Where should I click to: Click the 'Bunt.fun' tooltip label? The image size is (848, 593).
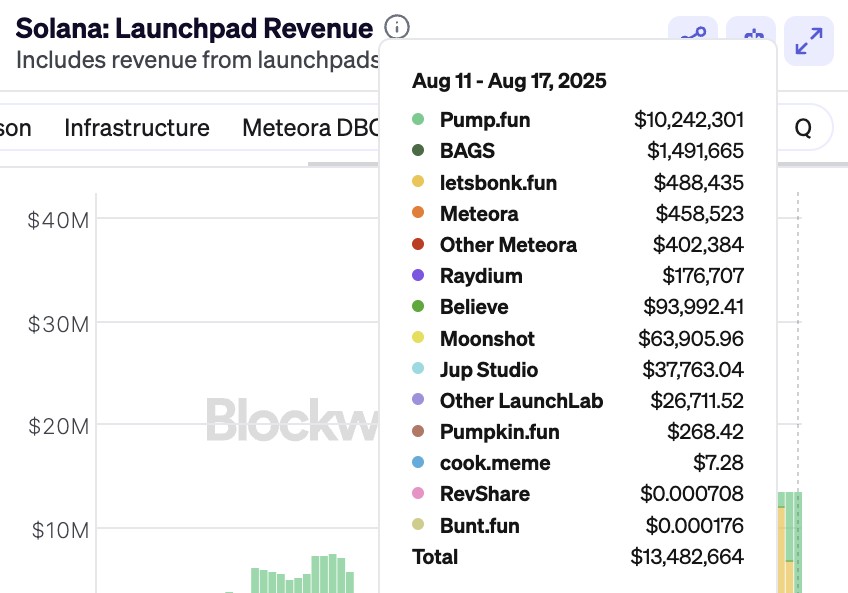click(x=480, y=526)
